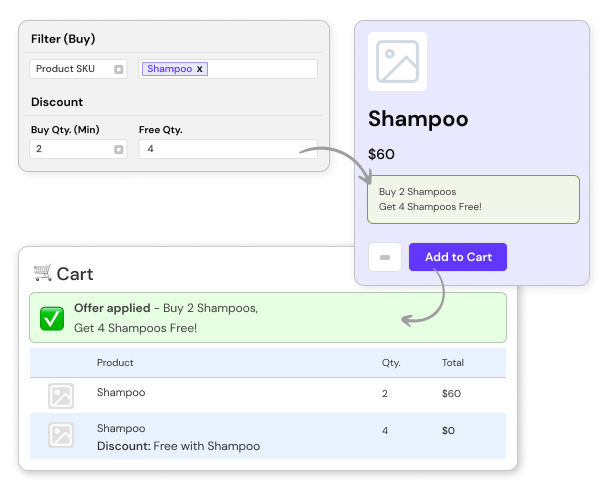Open the Buy Qty. (Min) dropdown
The height and width of the screenshot is (500, 610).
click(x=118, y=149)
